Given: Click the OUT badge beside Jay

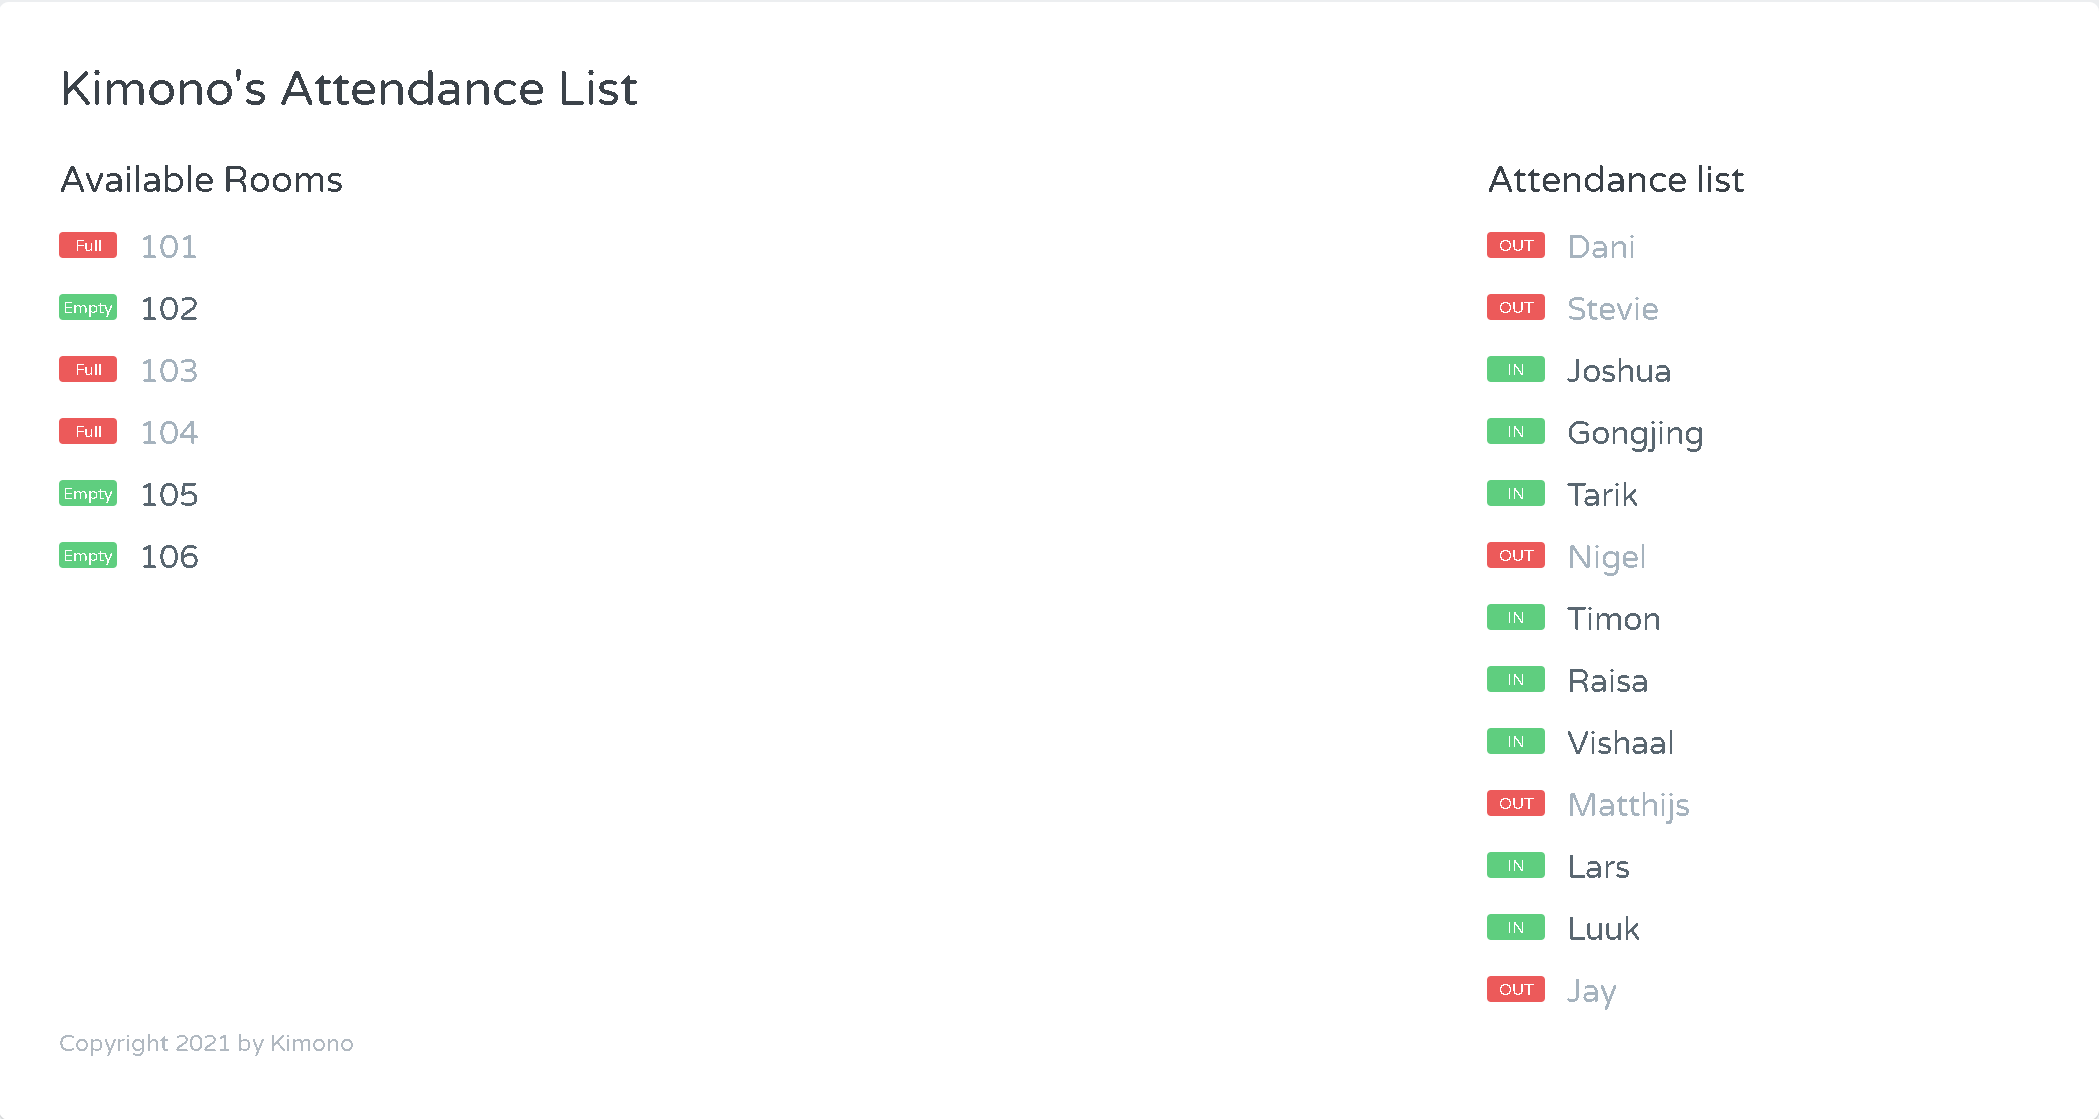Looking at the screenshot, I should (x=1515, y=989).
